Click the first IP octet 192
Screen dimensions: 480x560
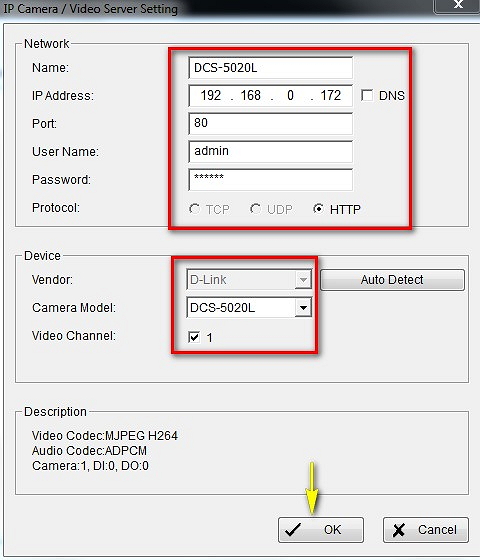point(211,95)
